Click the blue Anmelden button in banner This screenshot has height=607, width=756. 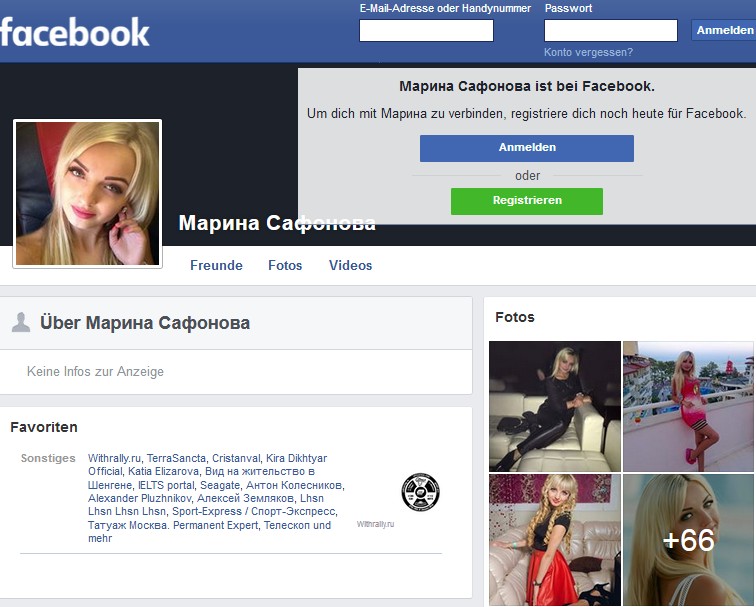[527, 148]
